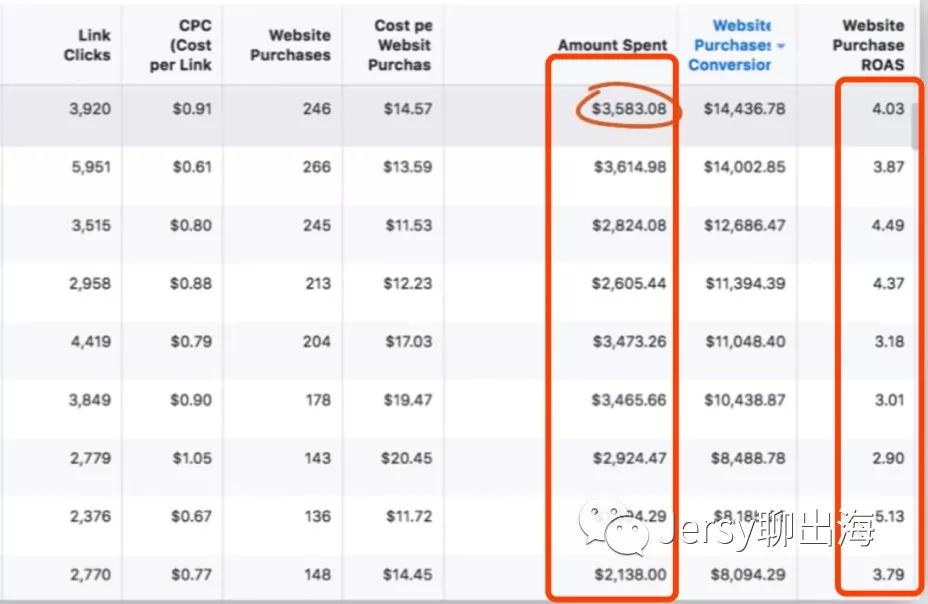The width and height of the screenshot is (928, 604).
Task: Click the $2,138.00 amount spent cell
Action: 628,575
